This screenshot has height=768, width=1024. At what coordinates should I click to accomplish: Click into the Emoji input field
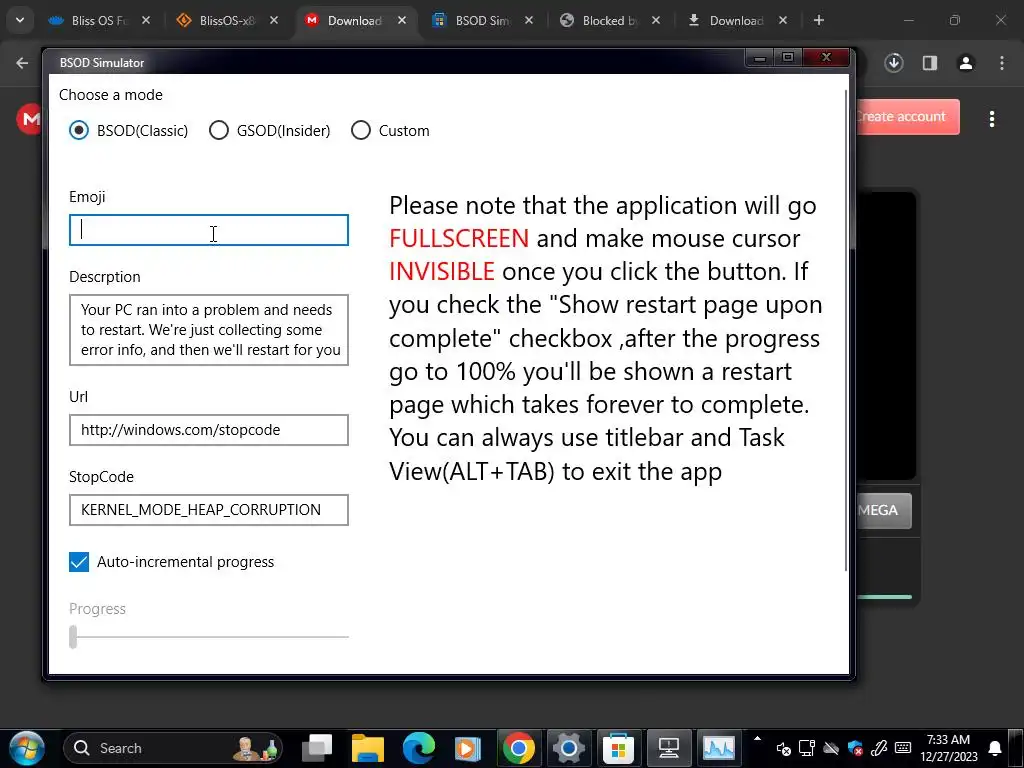pos(209,230)
